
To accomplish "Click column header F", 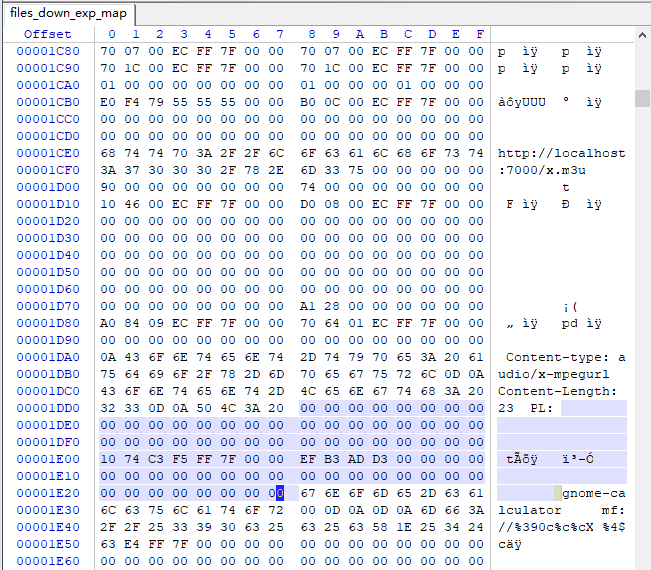I will [480, 34].
